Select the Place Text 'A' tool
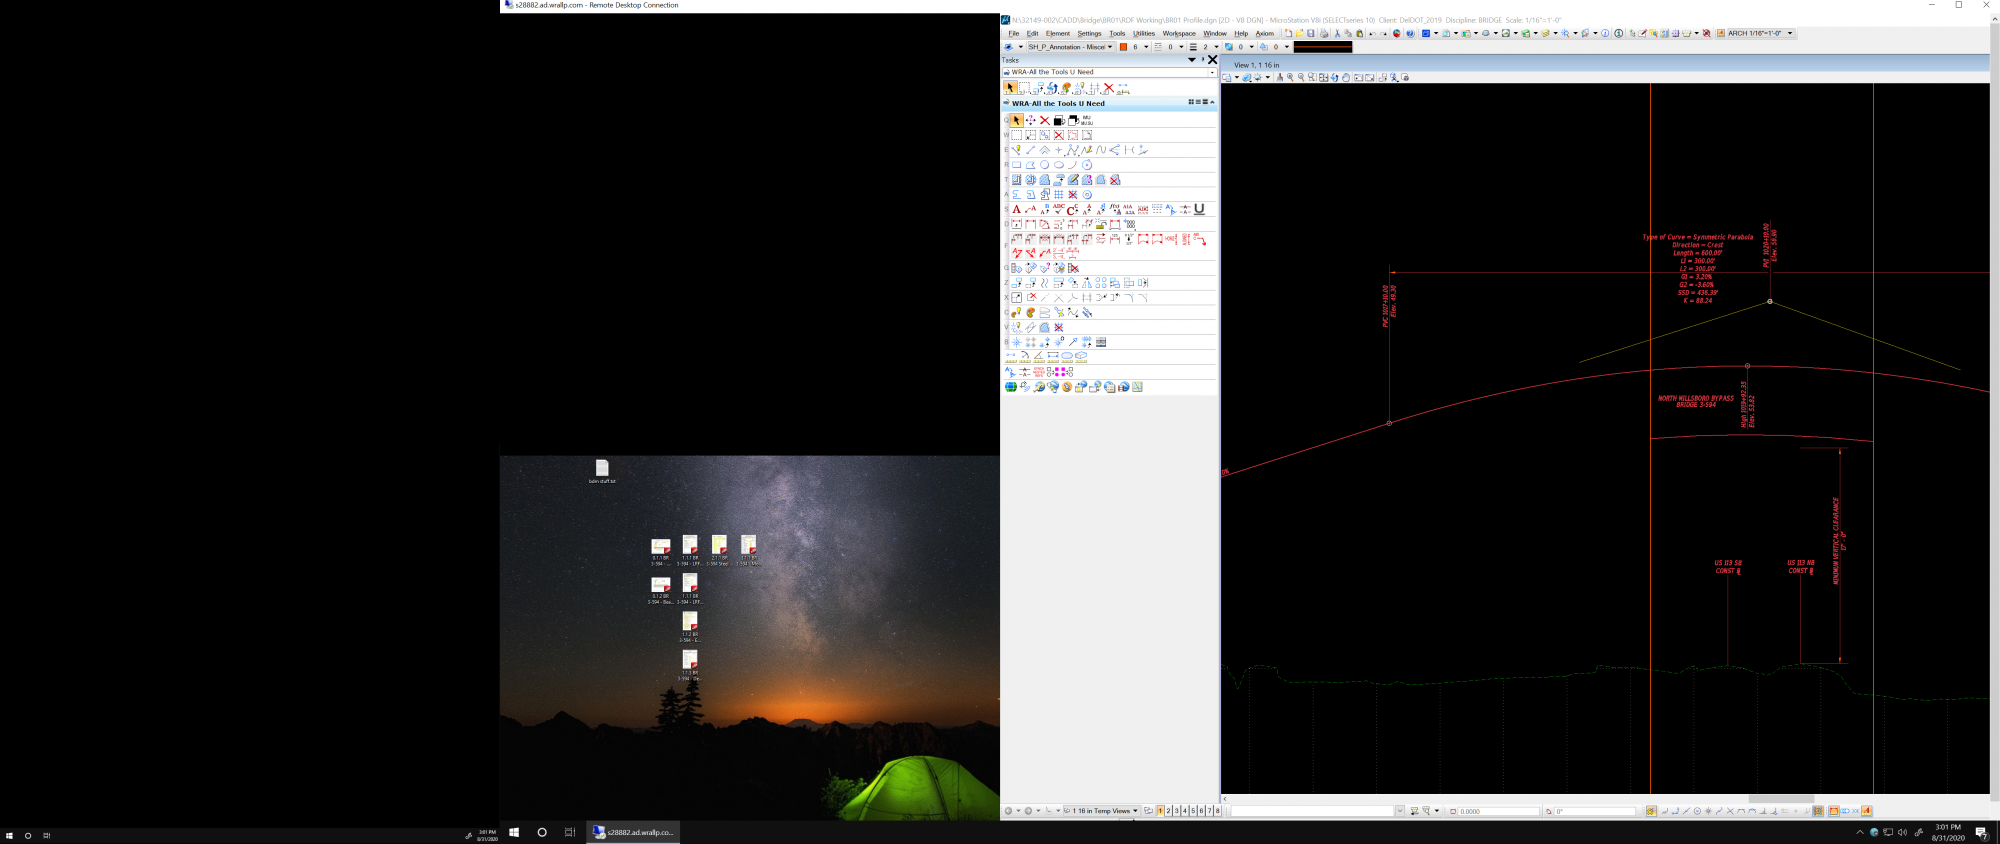The width and height of the screenshot is (2000, 844). [1016, 210]
